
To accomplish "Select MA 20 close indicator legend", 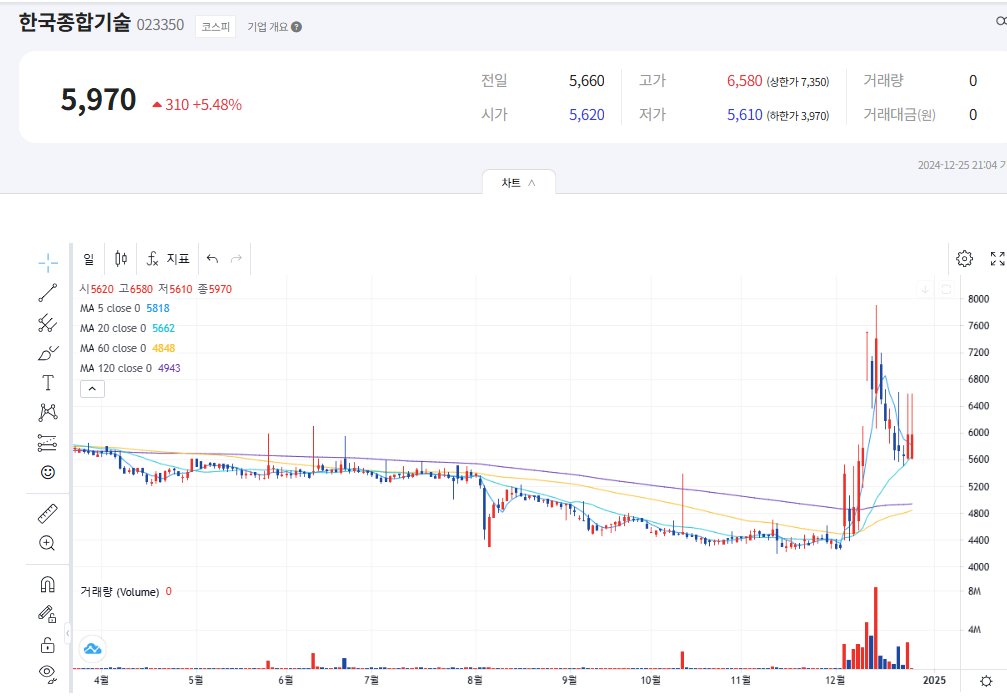I will tap(127, 328).
